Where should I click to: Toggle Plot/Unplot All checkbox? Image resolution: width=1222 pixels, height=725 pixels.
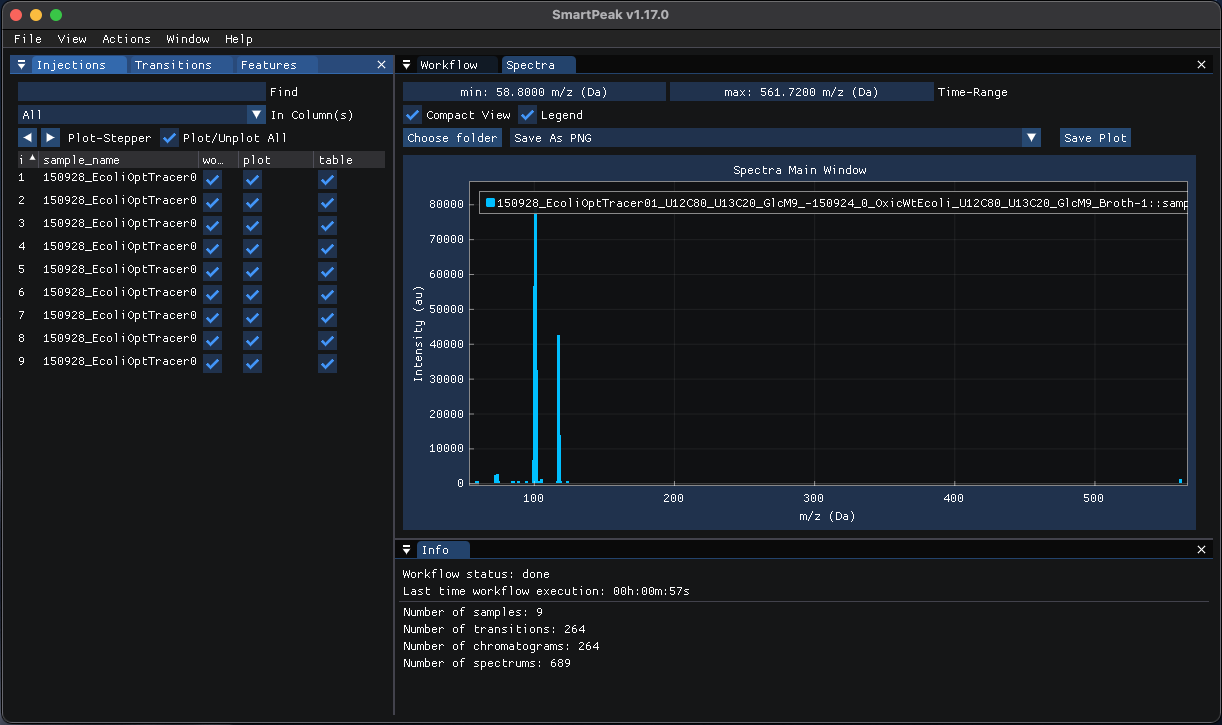[x=170, y=138]
